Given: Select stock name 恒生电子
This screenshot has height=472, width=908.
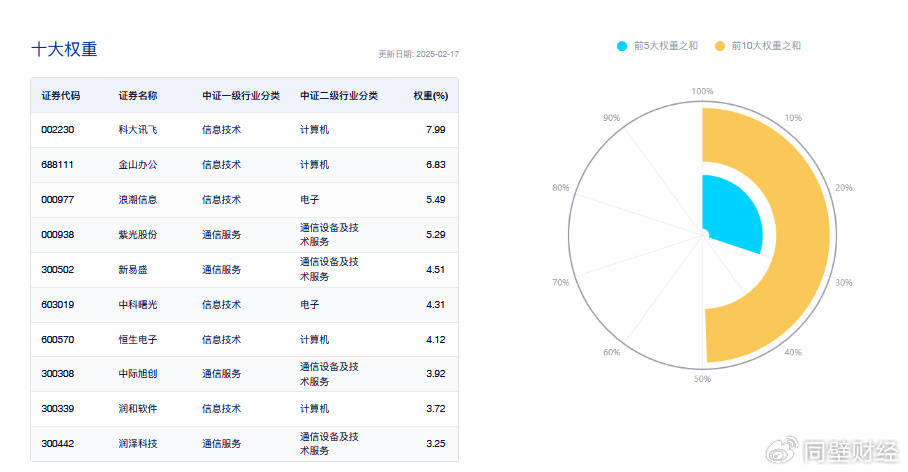Looking at the screenshot, I should click(x=138, y=339).
